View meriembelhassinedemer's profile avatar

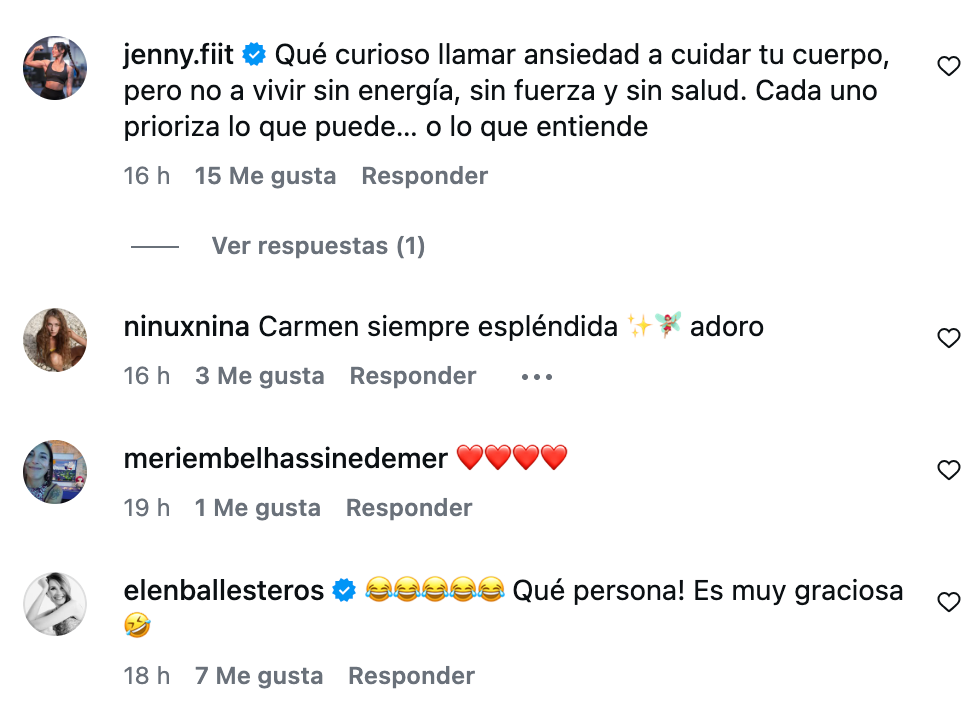coord(55,471)
